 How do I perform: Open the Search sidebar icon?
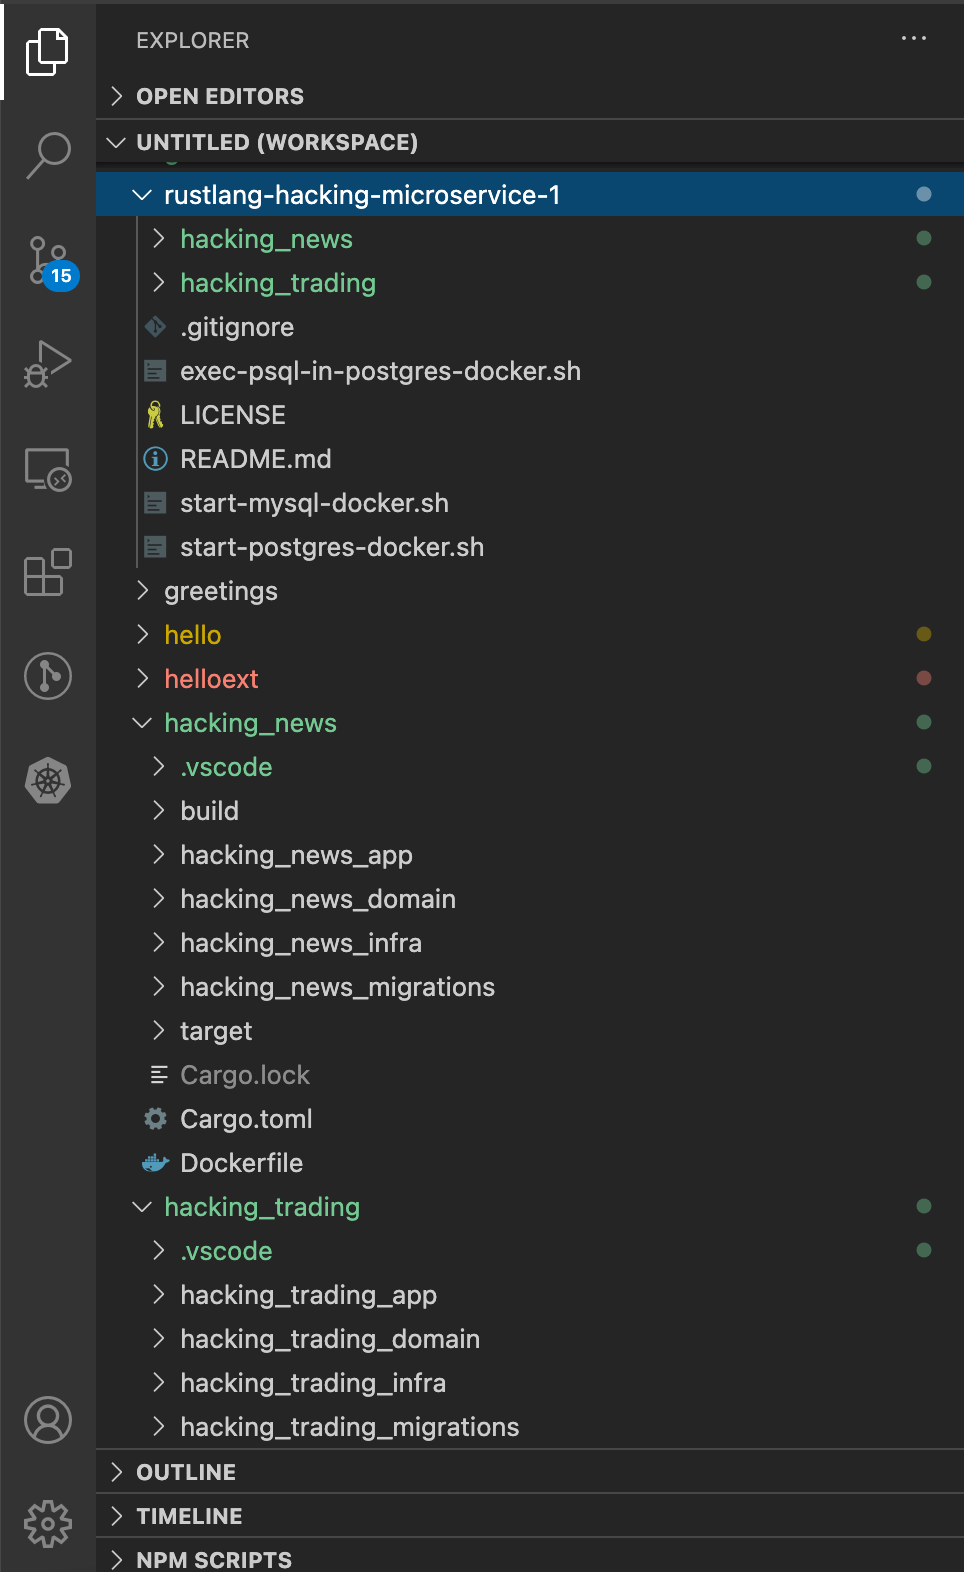point(47,155)
